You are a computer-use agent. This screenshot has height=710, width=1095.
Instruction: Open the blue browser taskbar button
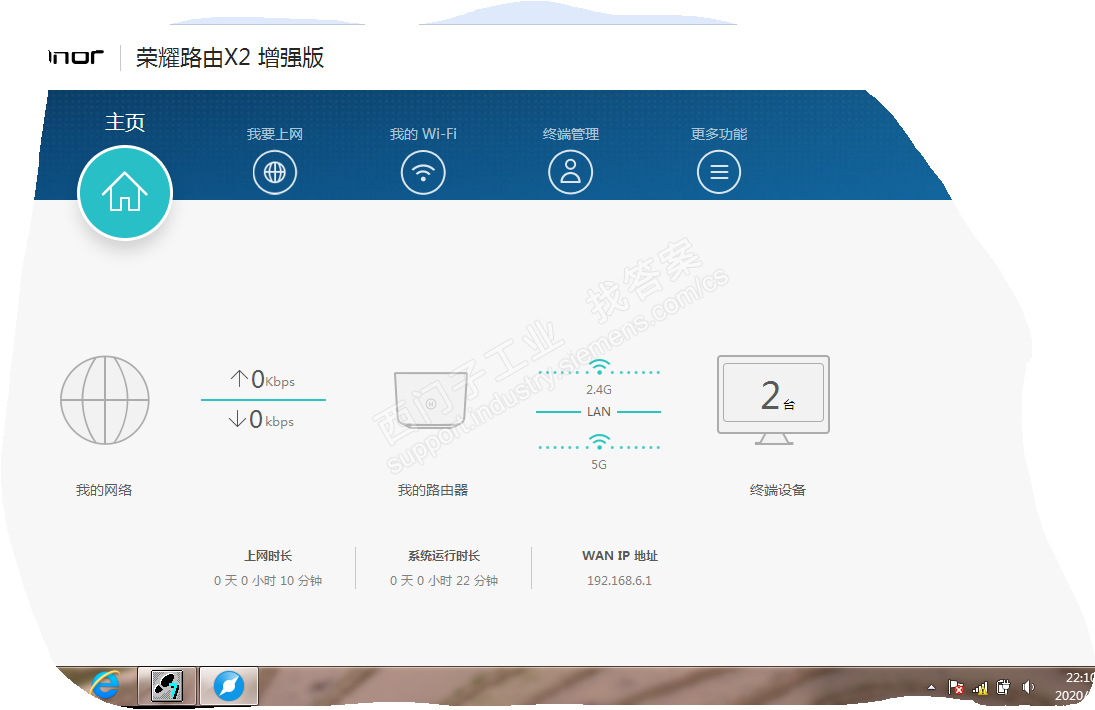tap(229, 686)
